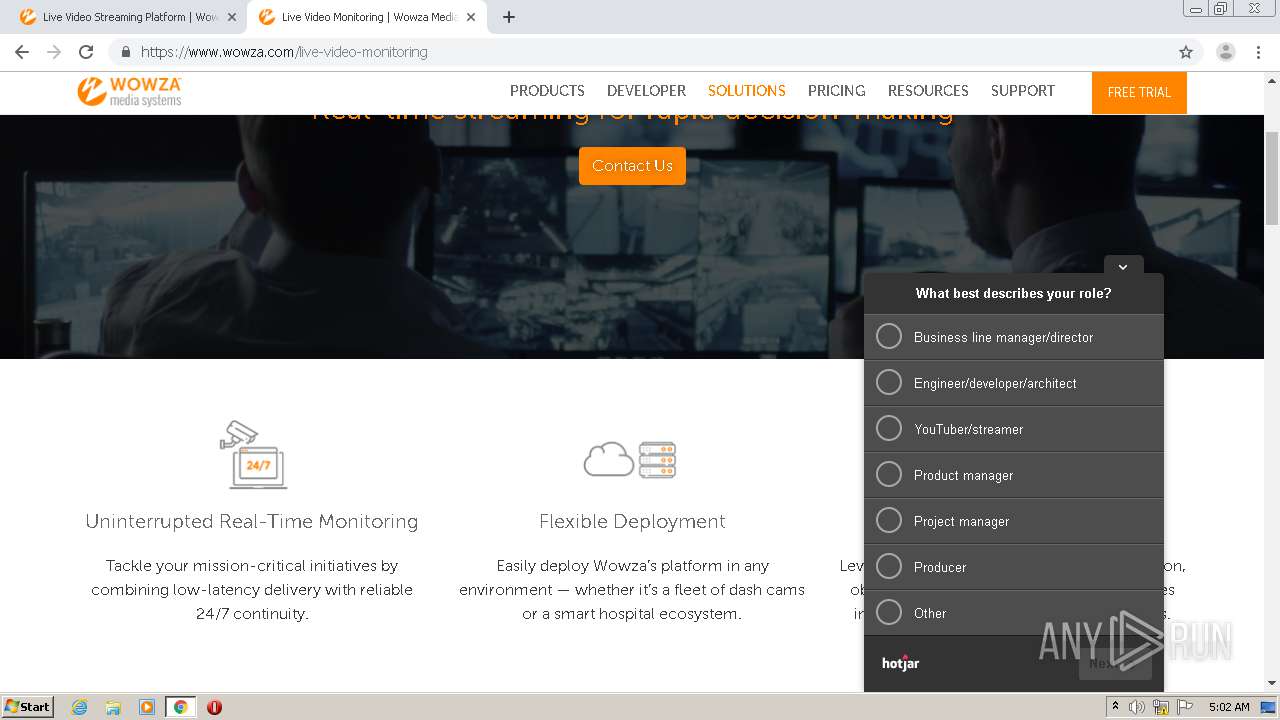This screenshot has height=720, width=1280.
Task: Open the RESOURCES navigation menu
Action: pyautogui.click(x=928, y=90)
